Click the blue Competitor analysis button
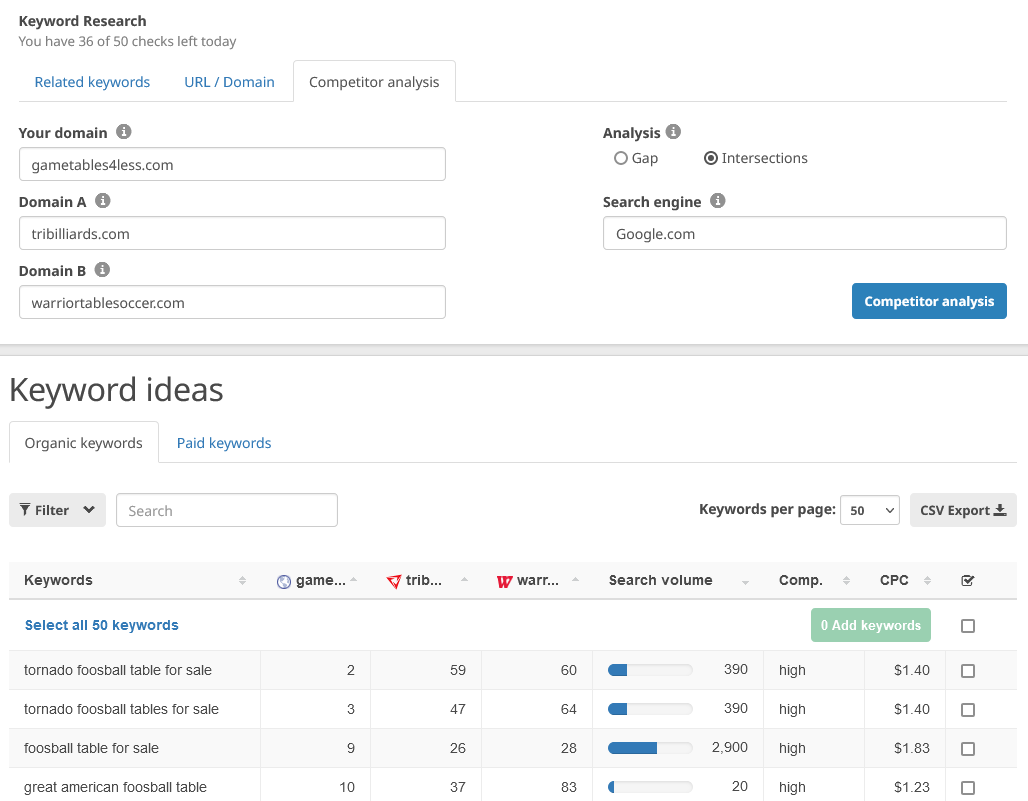The width and height of the screenshot is (1028, 801). pyautogui.click(x=929, y=301)
